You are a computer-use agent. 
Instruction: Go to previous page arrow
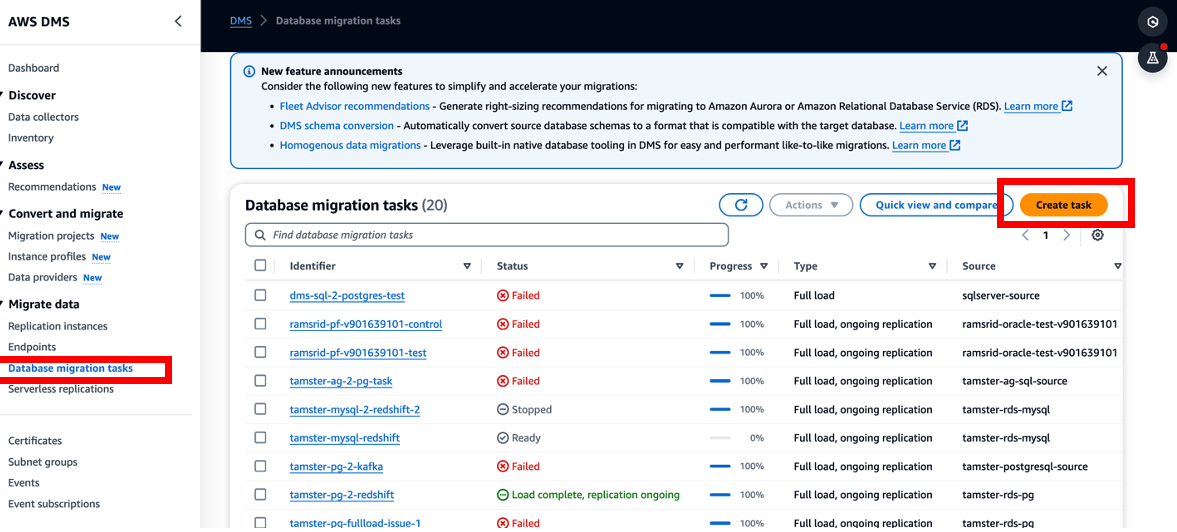(x=1025, y=235)
